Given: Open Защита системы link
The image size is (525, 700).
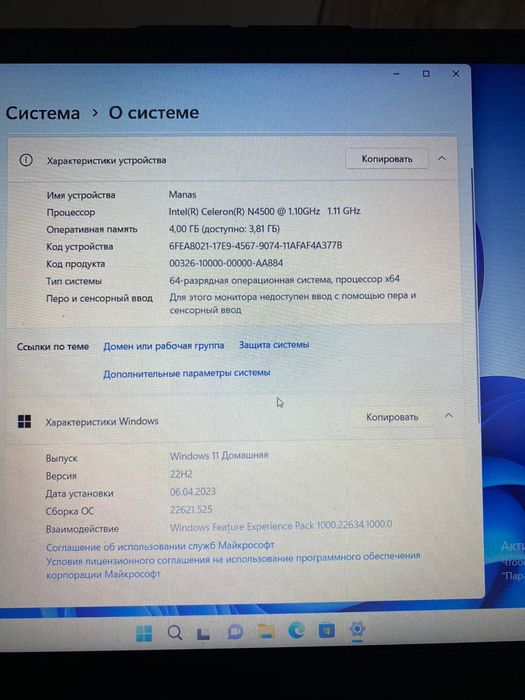Looking at the screenshot, I should (274, 345).
